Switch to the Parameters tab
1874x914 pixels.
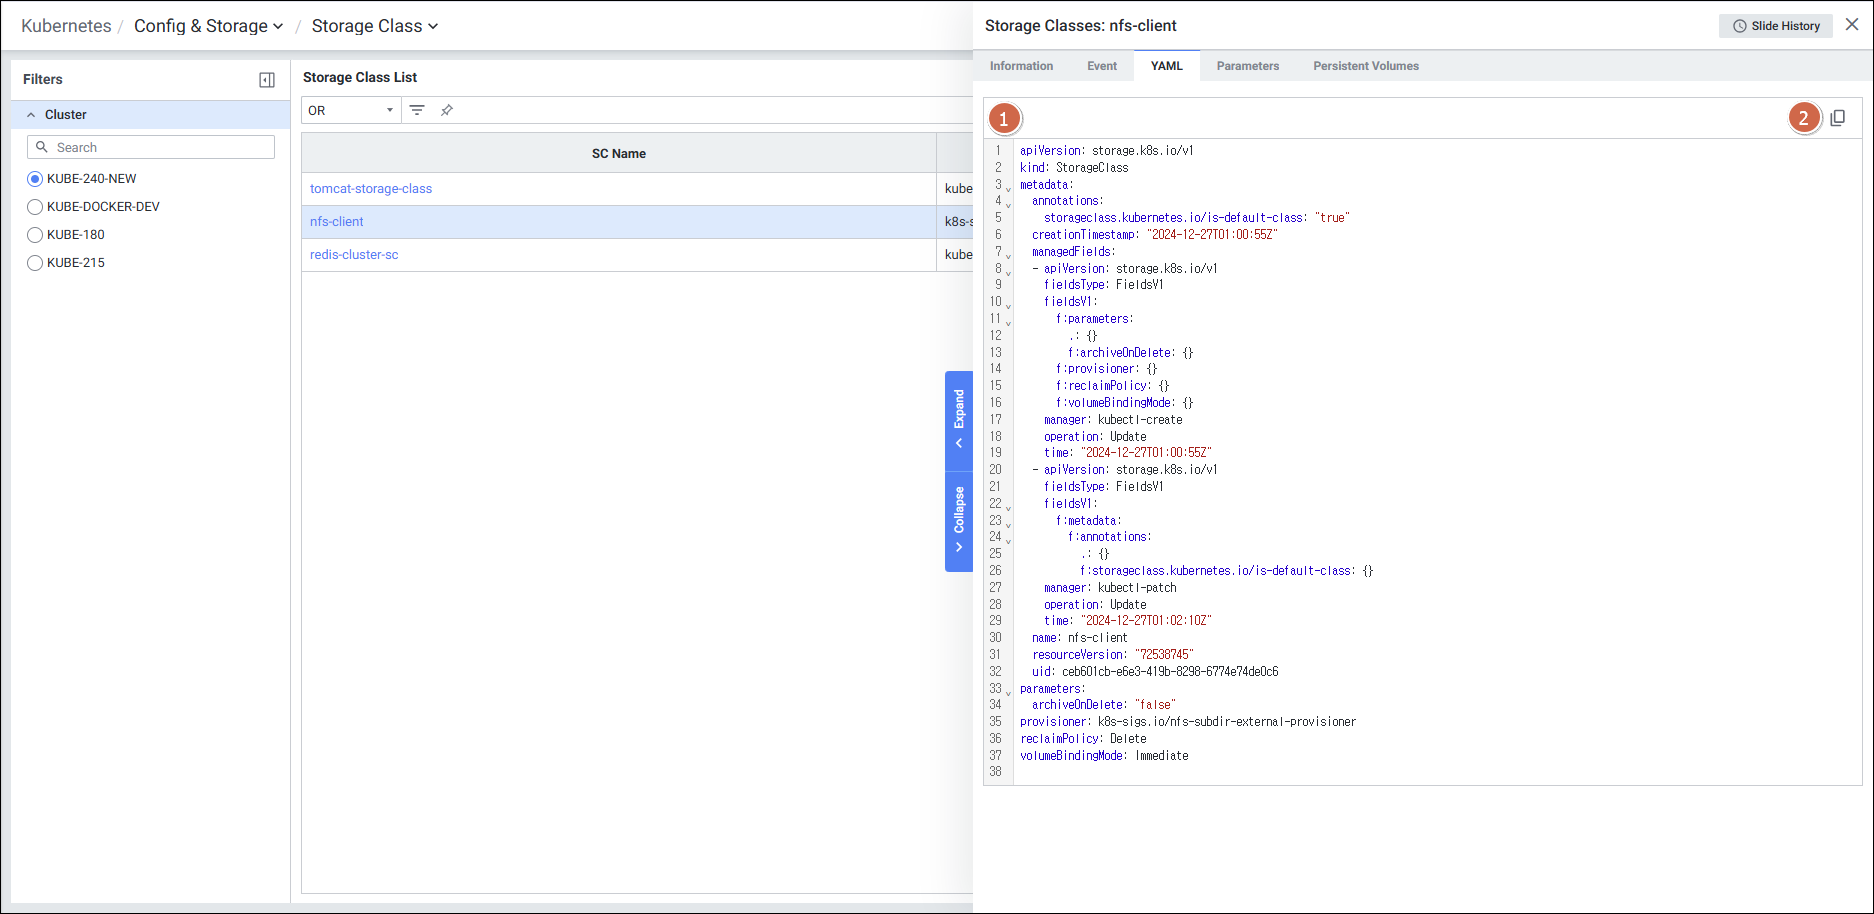[1247, 66]
